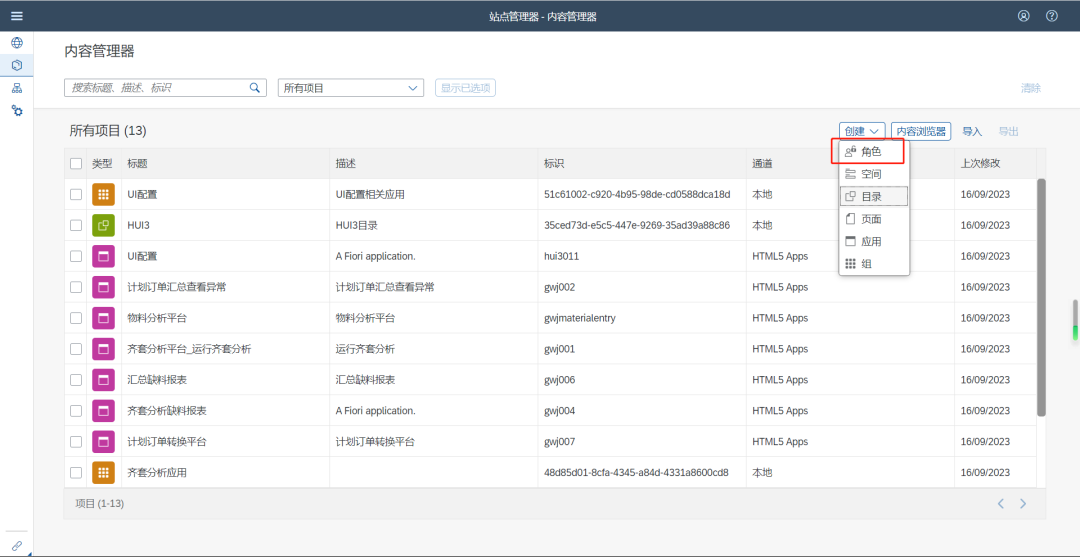Screen dimensions: 1080x557
Task: Click the search magnifier icon
Action: pyautogui.click(x=255, y=87)
